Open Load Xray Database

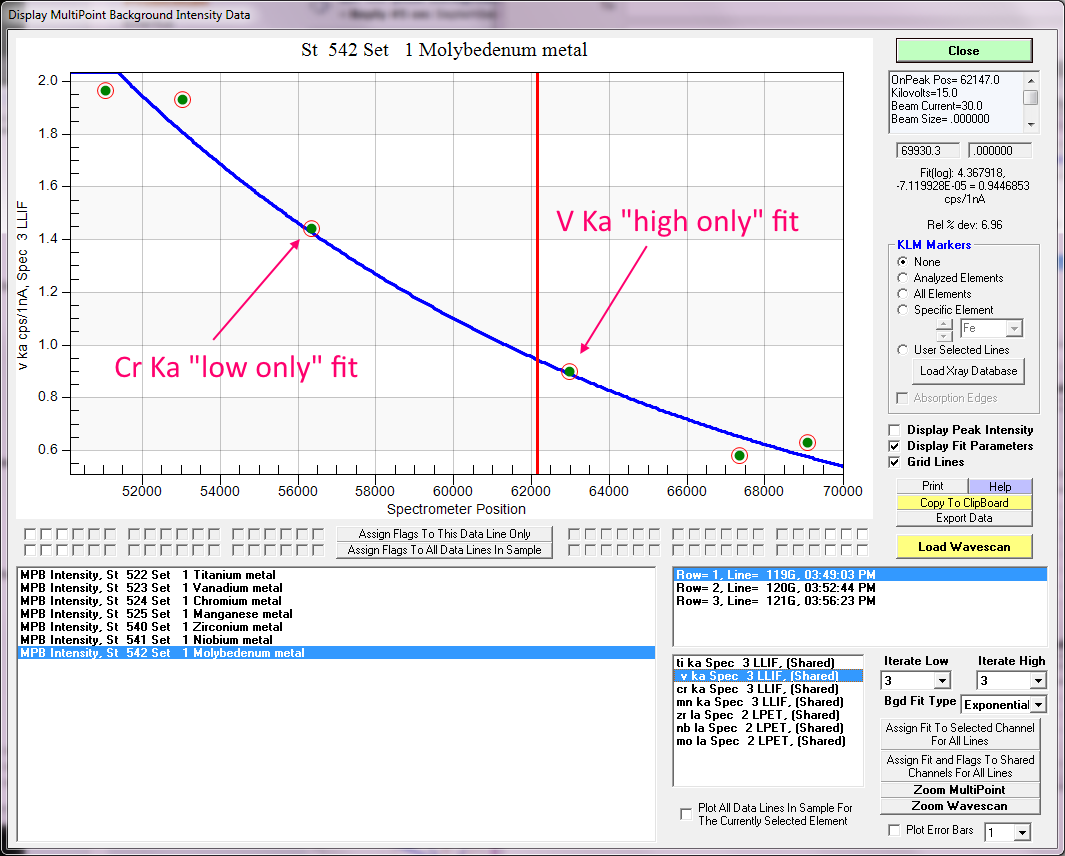[967, 371]
